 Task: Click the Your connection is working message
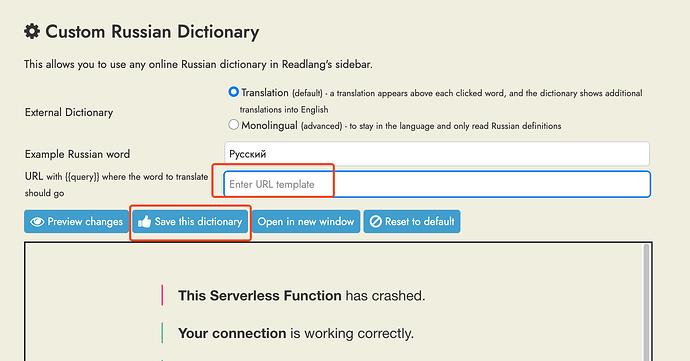296,333
